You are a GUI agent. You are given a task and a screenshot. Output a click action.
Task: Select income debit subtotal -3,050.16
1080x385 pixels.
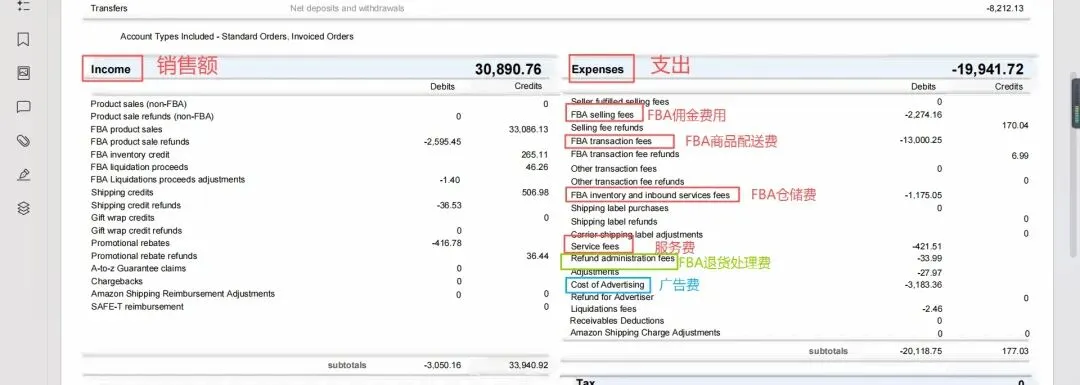click(x=443, y=366)
